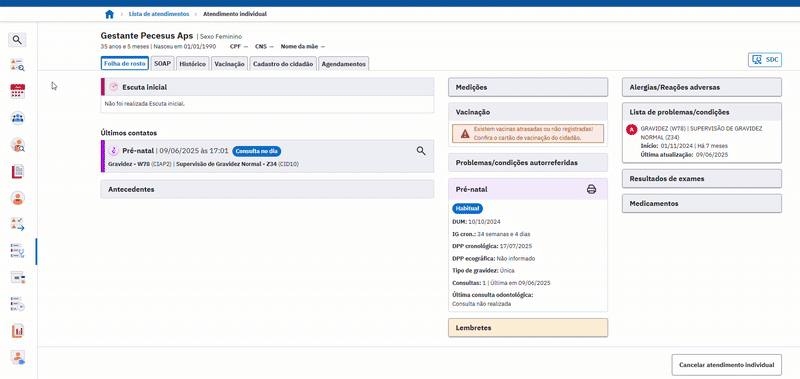Click the 'Habitual' risk badge
The width and height of the screenshot is (800, 379).
coord(467,209)
